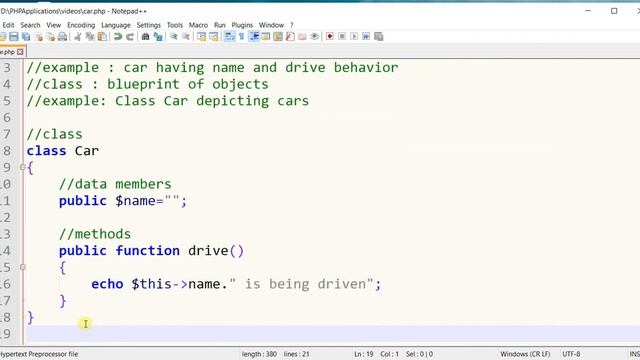Click the '//methods' comment line
This screenshot has width=640, height=360.
coord(95,234)
